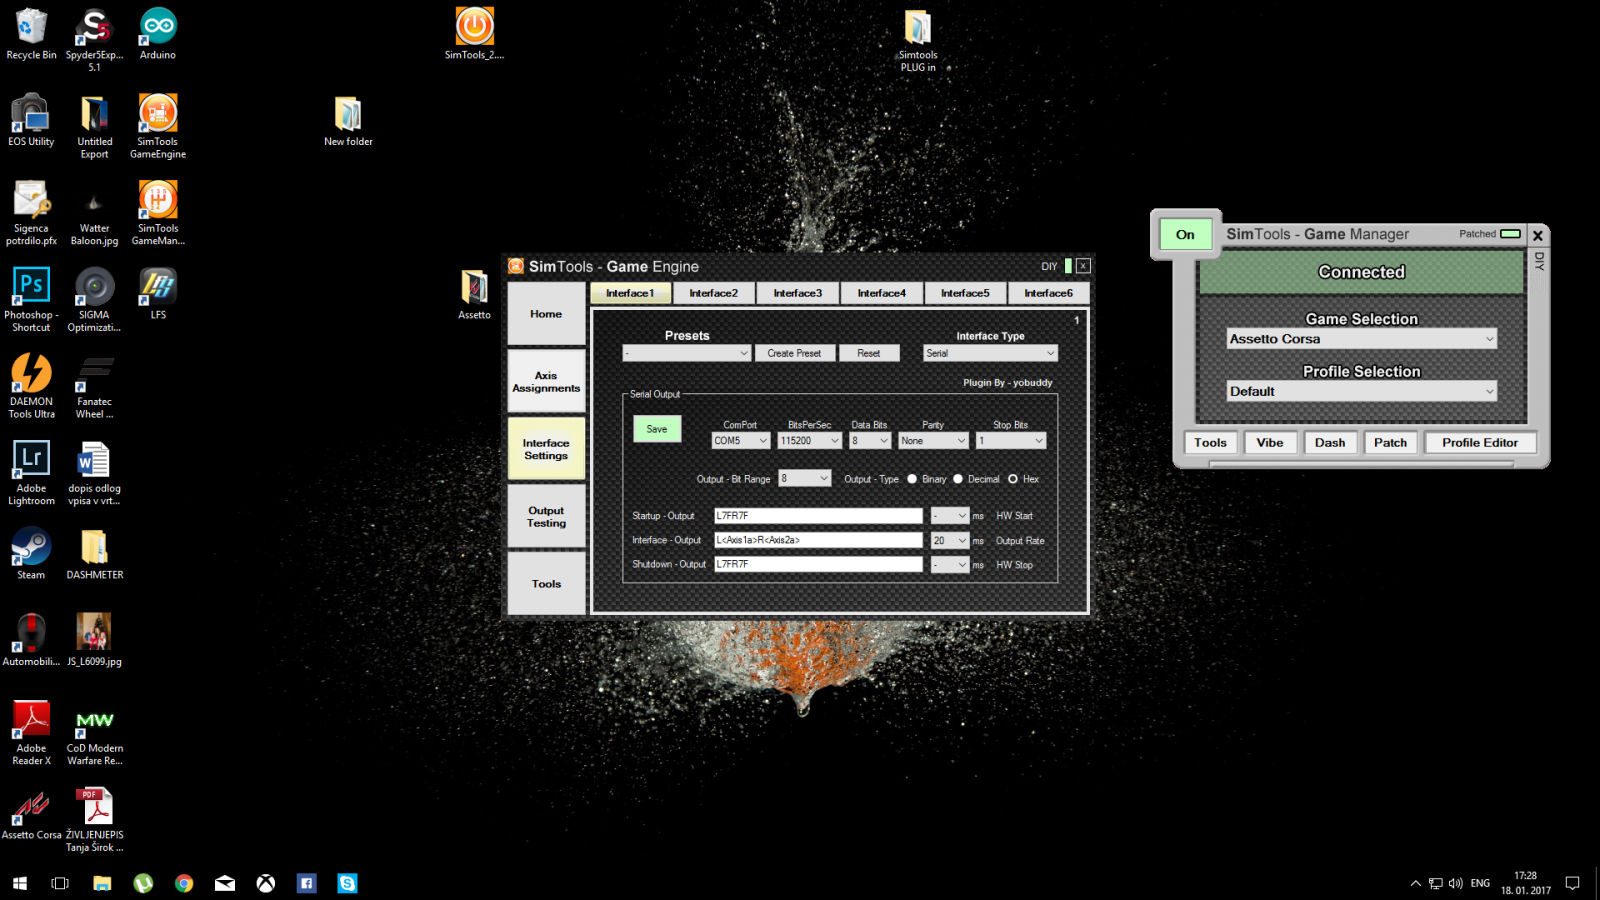Open the Output Testing section
The height and width of the screenshot is (900, 1600).
click(x=546, y=517)
